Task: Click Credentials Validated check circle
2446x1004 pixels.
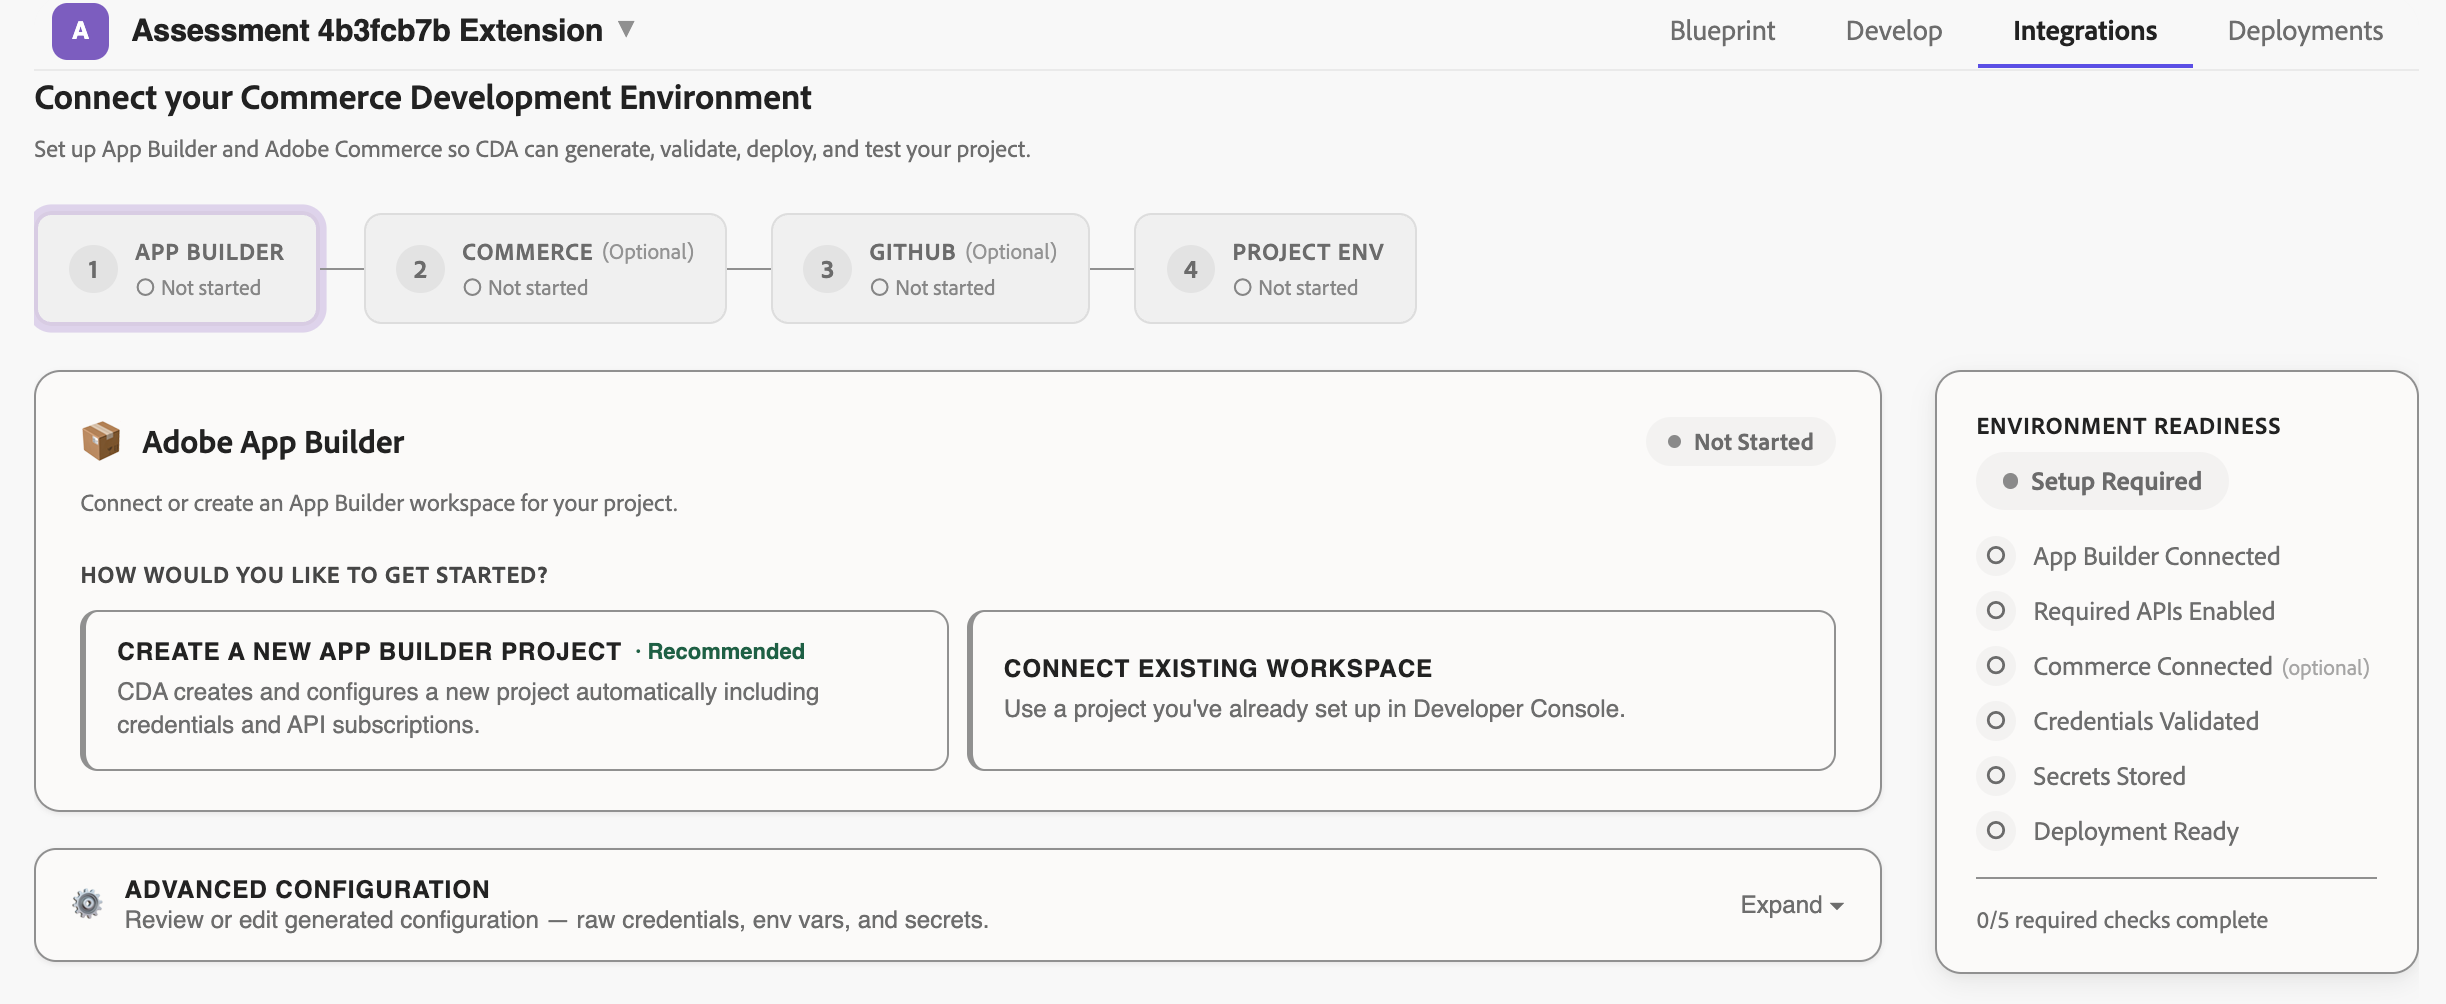Action: point(1996,721)
